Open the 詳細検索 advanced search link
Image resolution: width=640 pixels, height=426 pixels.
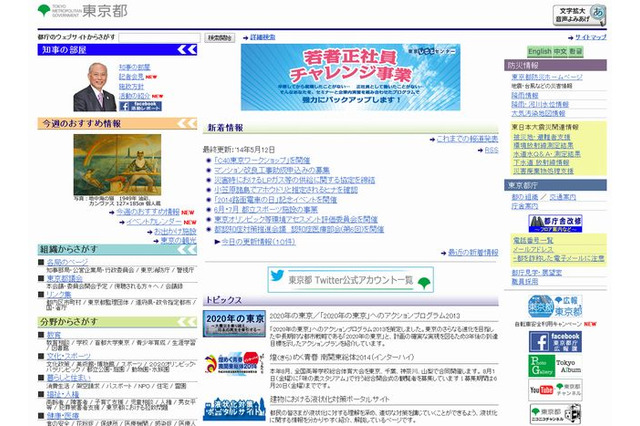pyautogui.click(x=262, y=37)
